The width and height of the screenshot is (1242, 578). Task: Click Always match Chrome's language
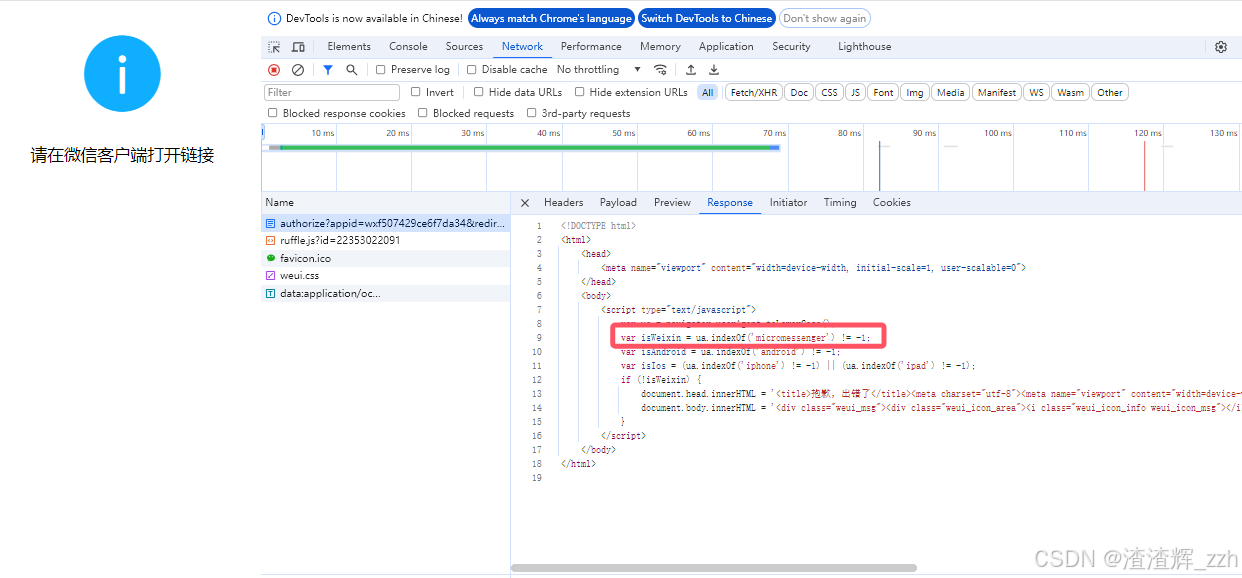pyautogui.click(x=551, y=18)
